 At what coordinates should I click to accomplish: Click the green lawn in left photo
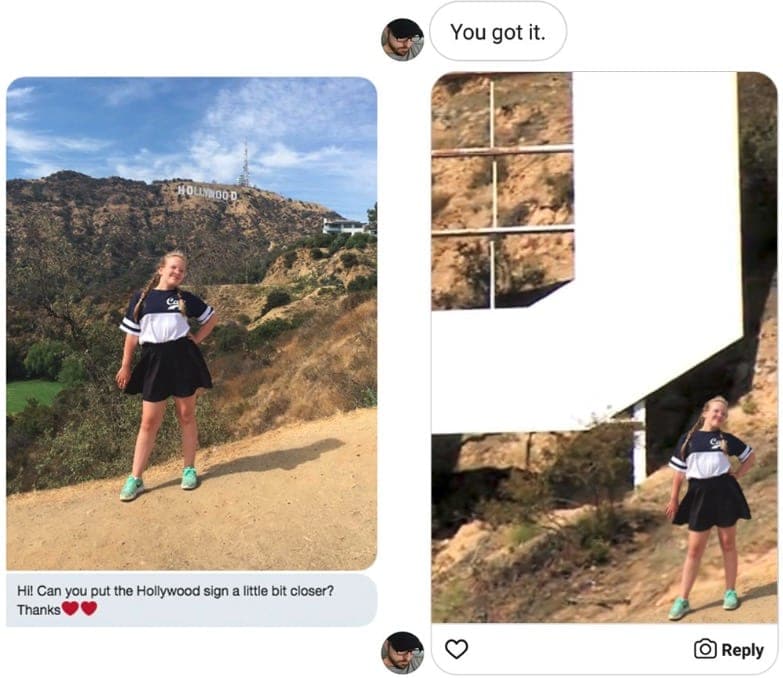point(30,394)
